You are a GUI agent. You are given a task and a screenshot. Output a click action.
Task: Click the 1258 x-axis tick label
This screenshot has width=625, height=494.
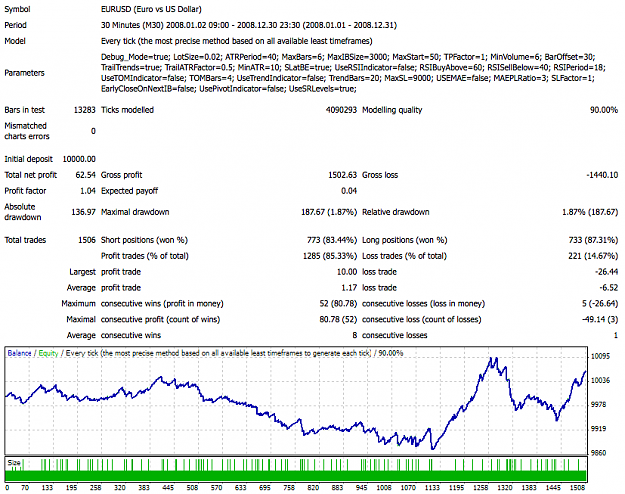(481, 488)
